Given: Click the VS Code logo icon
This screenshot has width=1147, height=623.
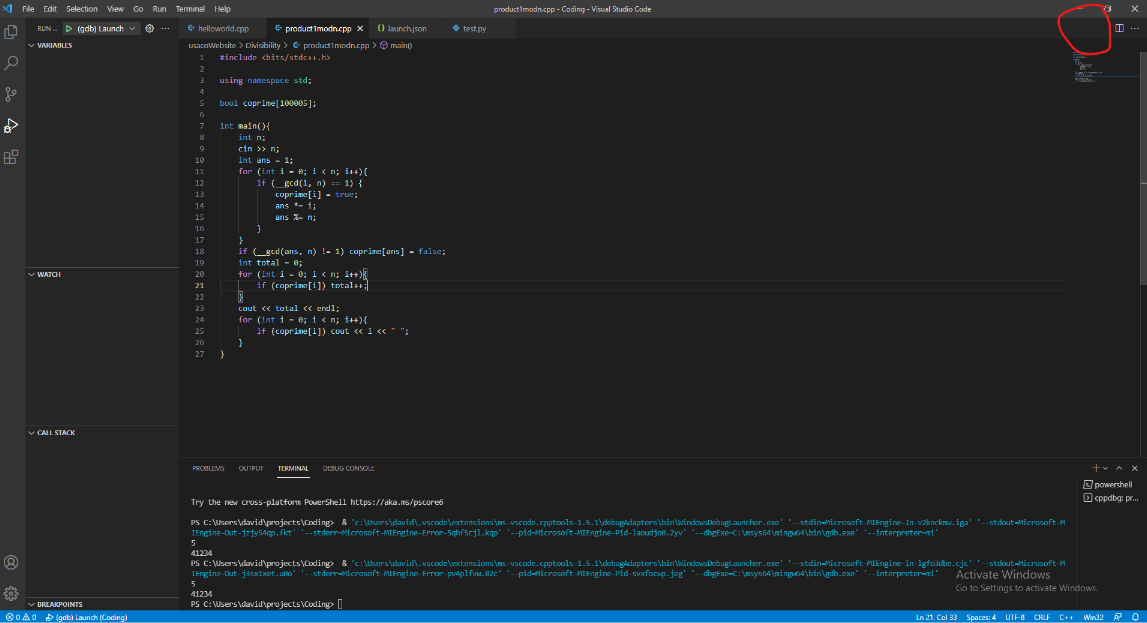Looking at the screenshot, I should 7,9.
